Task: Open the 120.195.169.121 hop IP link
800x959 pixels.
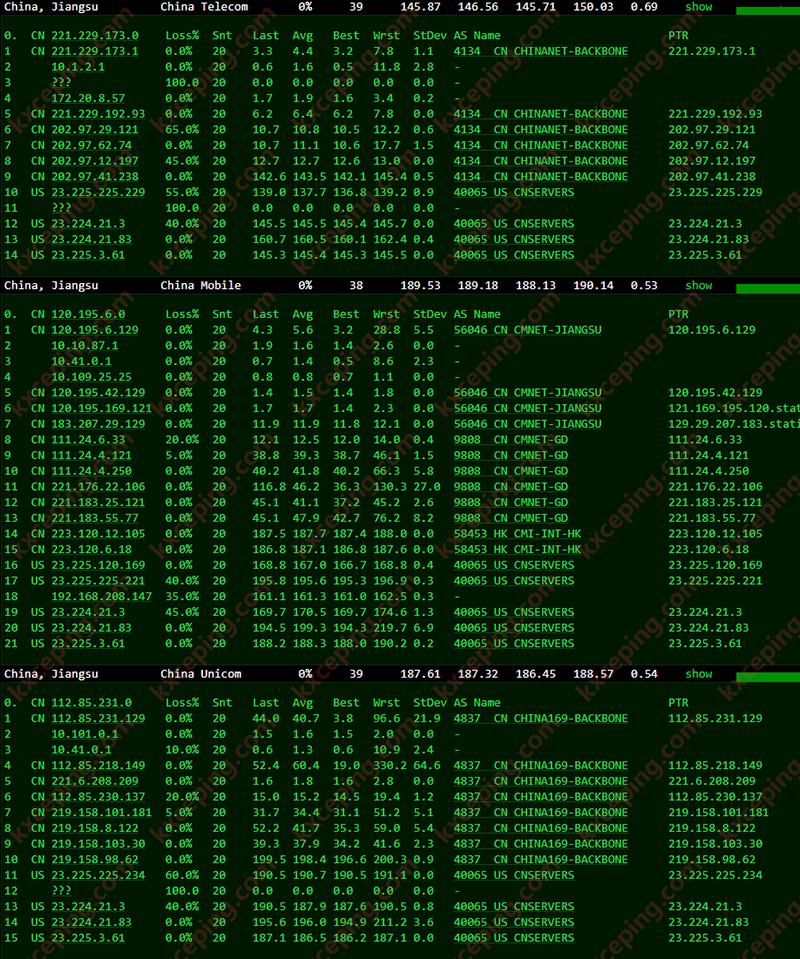Action: (x=102, y=408)
